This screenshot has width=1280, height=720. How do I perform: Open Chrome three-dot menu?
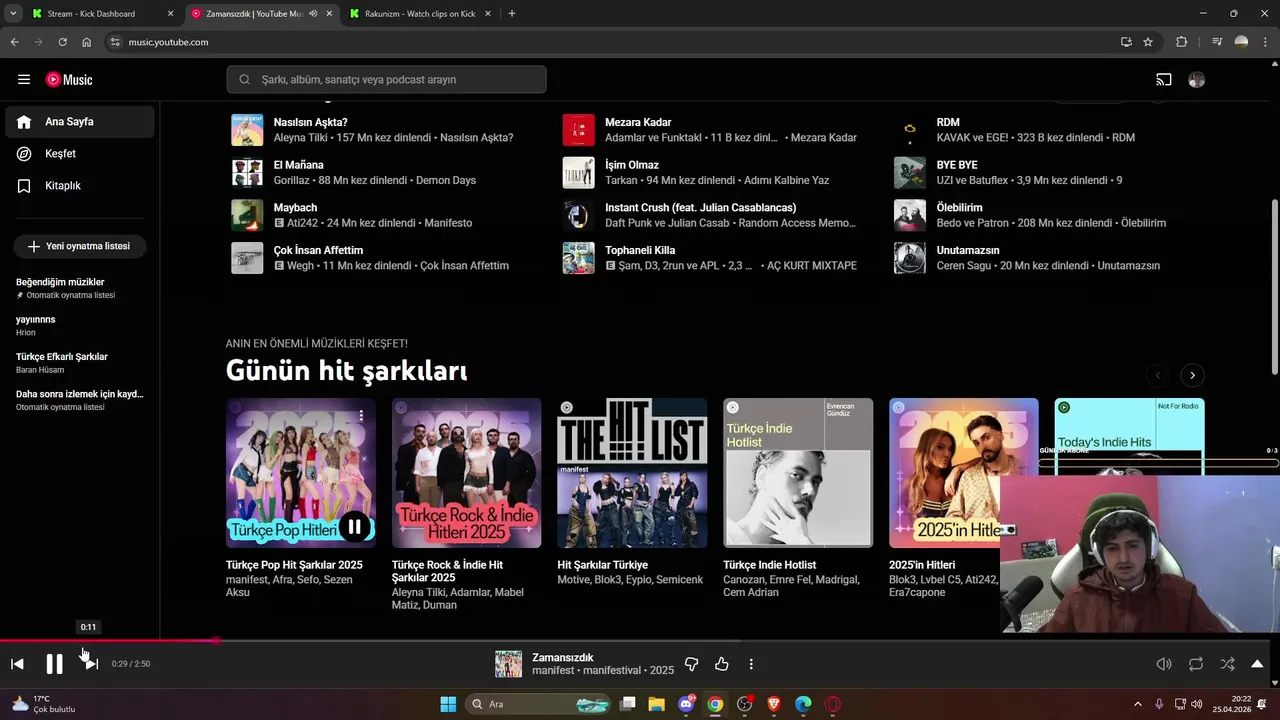(1266, 42)
